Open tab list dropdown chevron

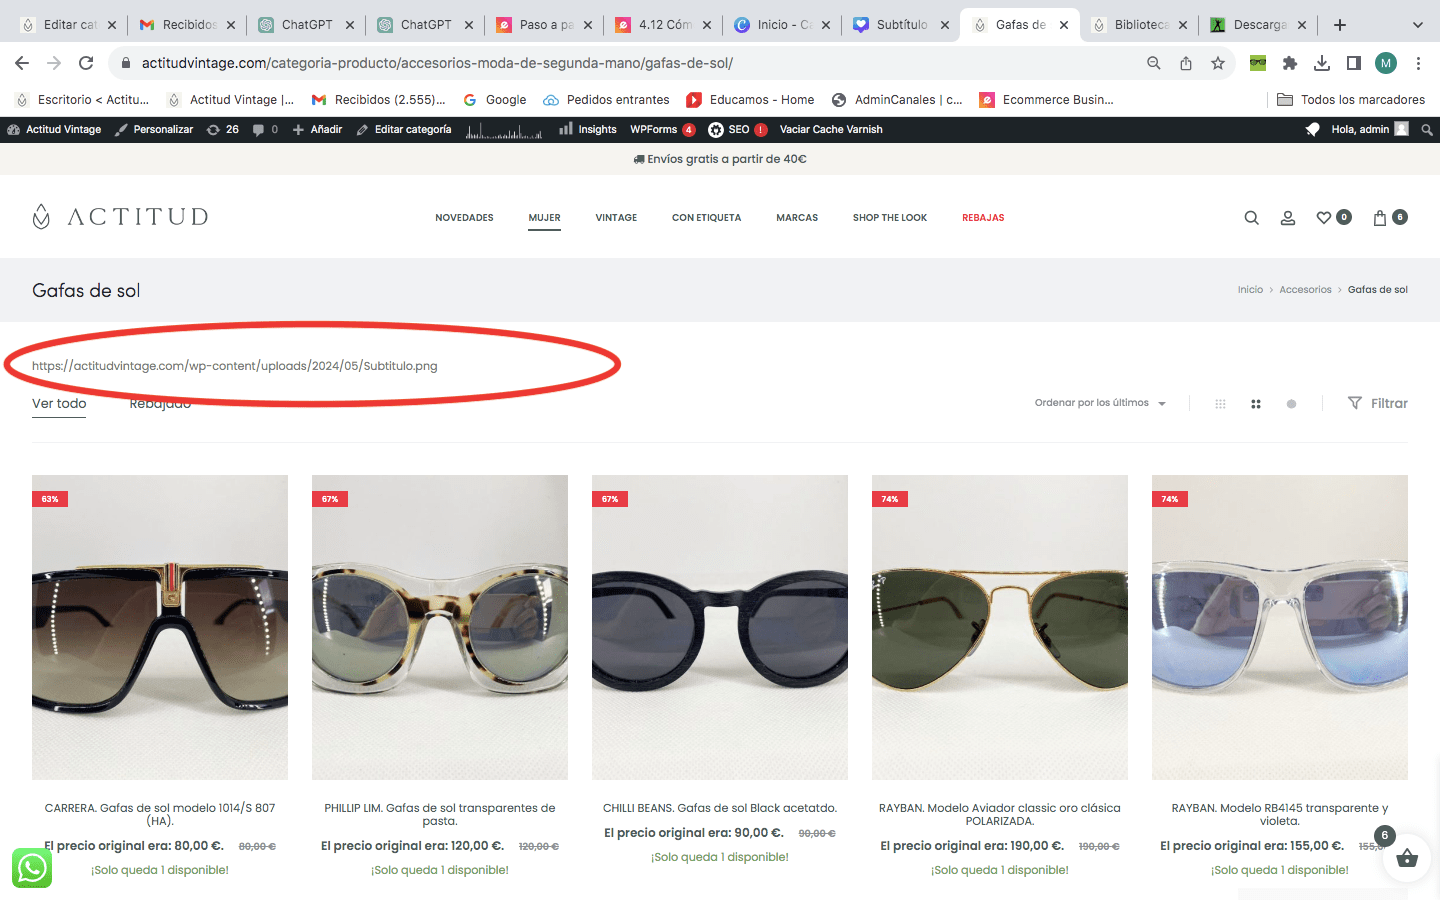1418,25
